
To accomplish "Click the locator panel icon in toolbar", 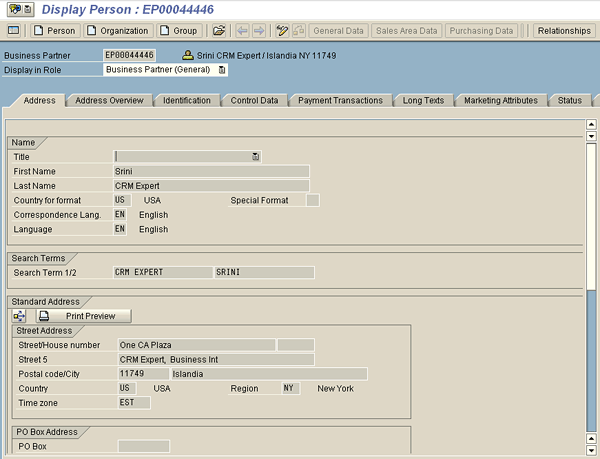I will (14, 31).
